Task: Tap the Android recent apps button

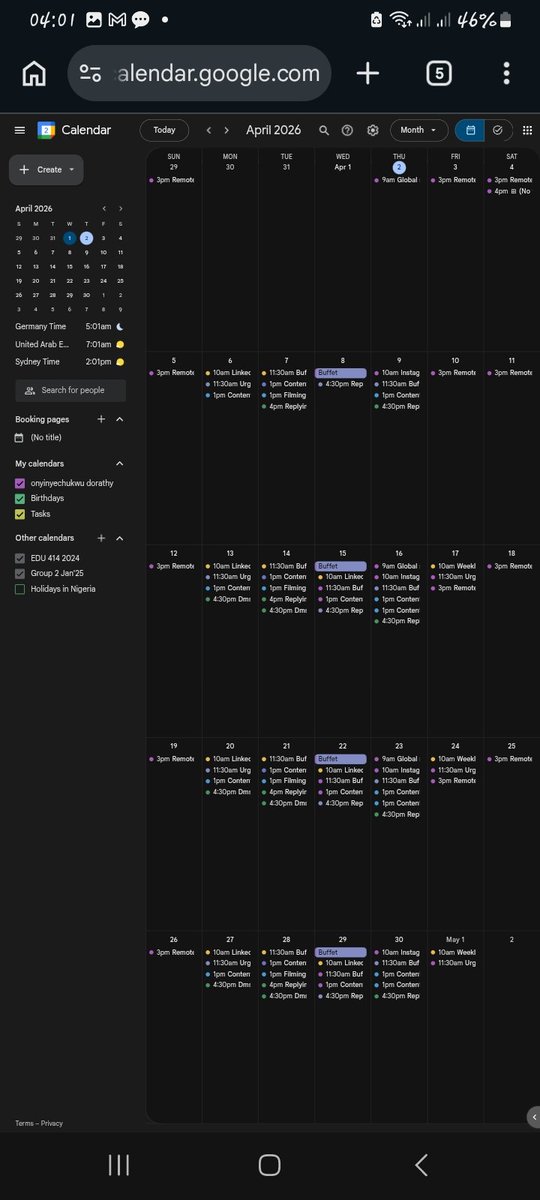Action: pos(118,1164)
